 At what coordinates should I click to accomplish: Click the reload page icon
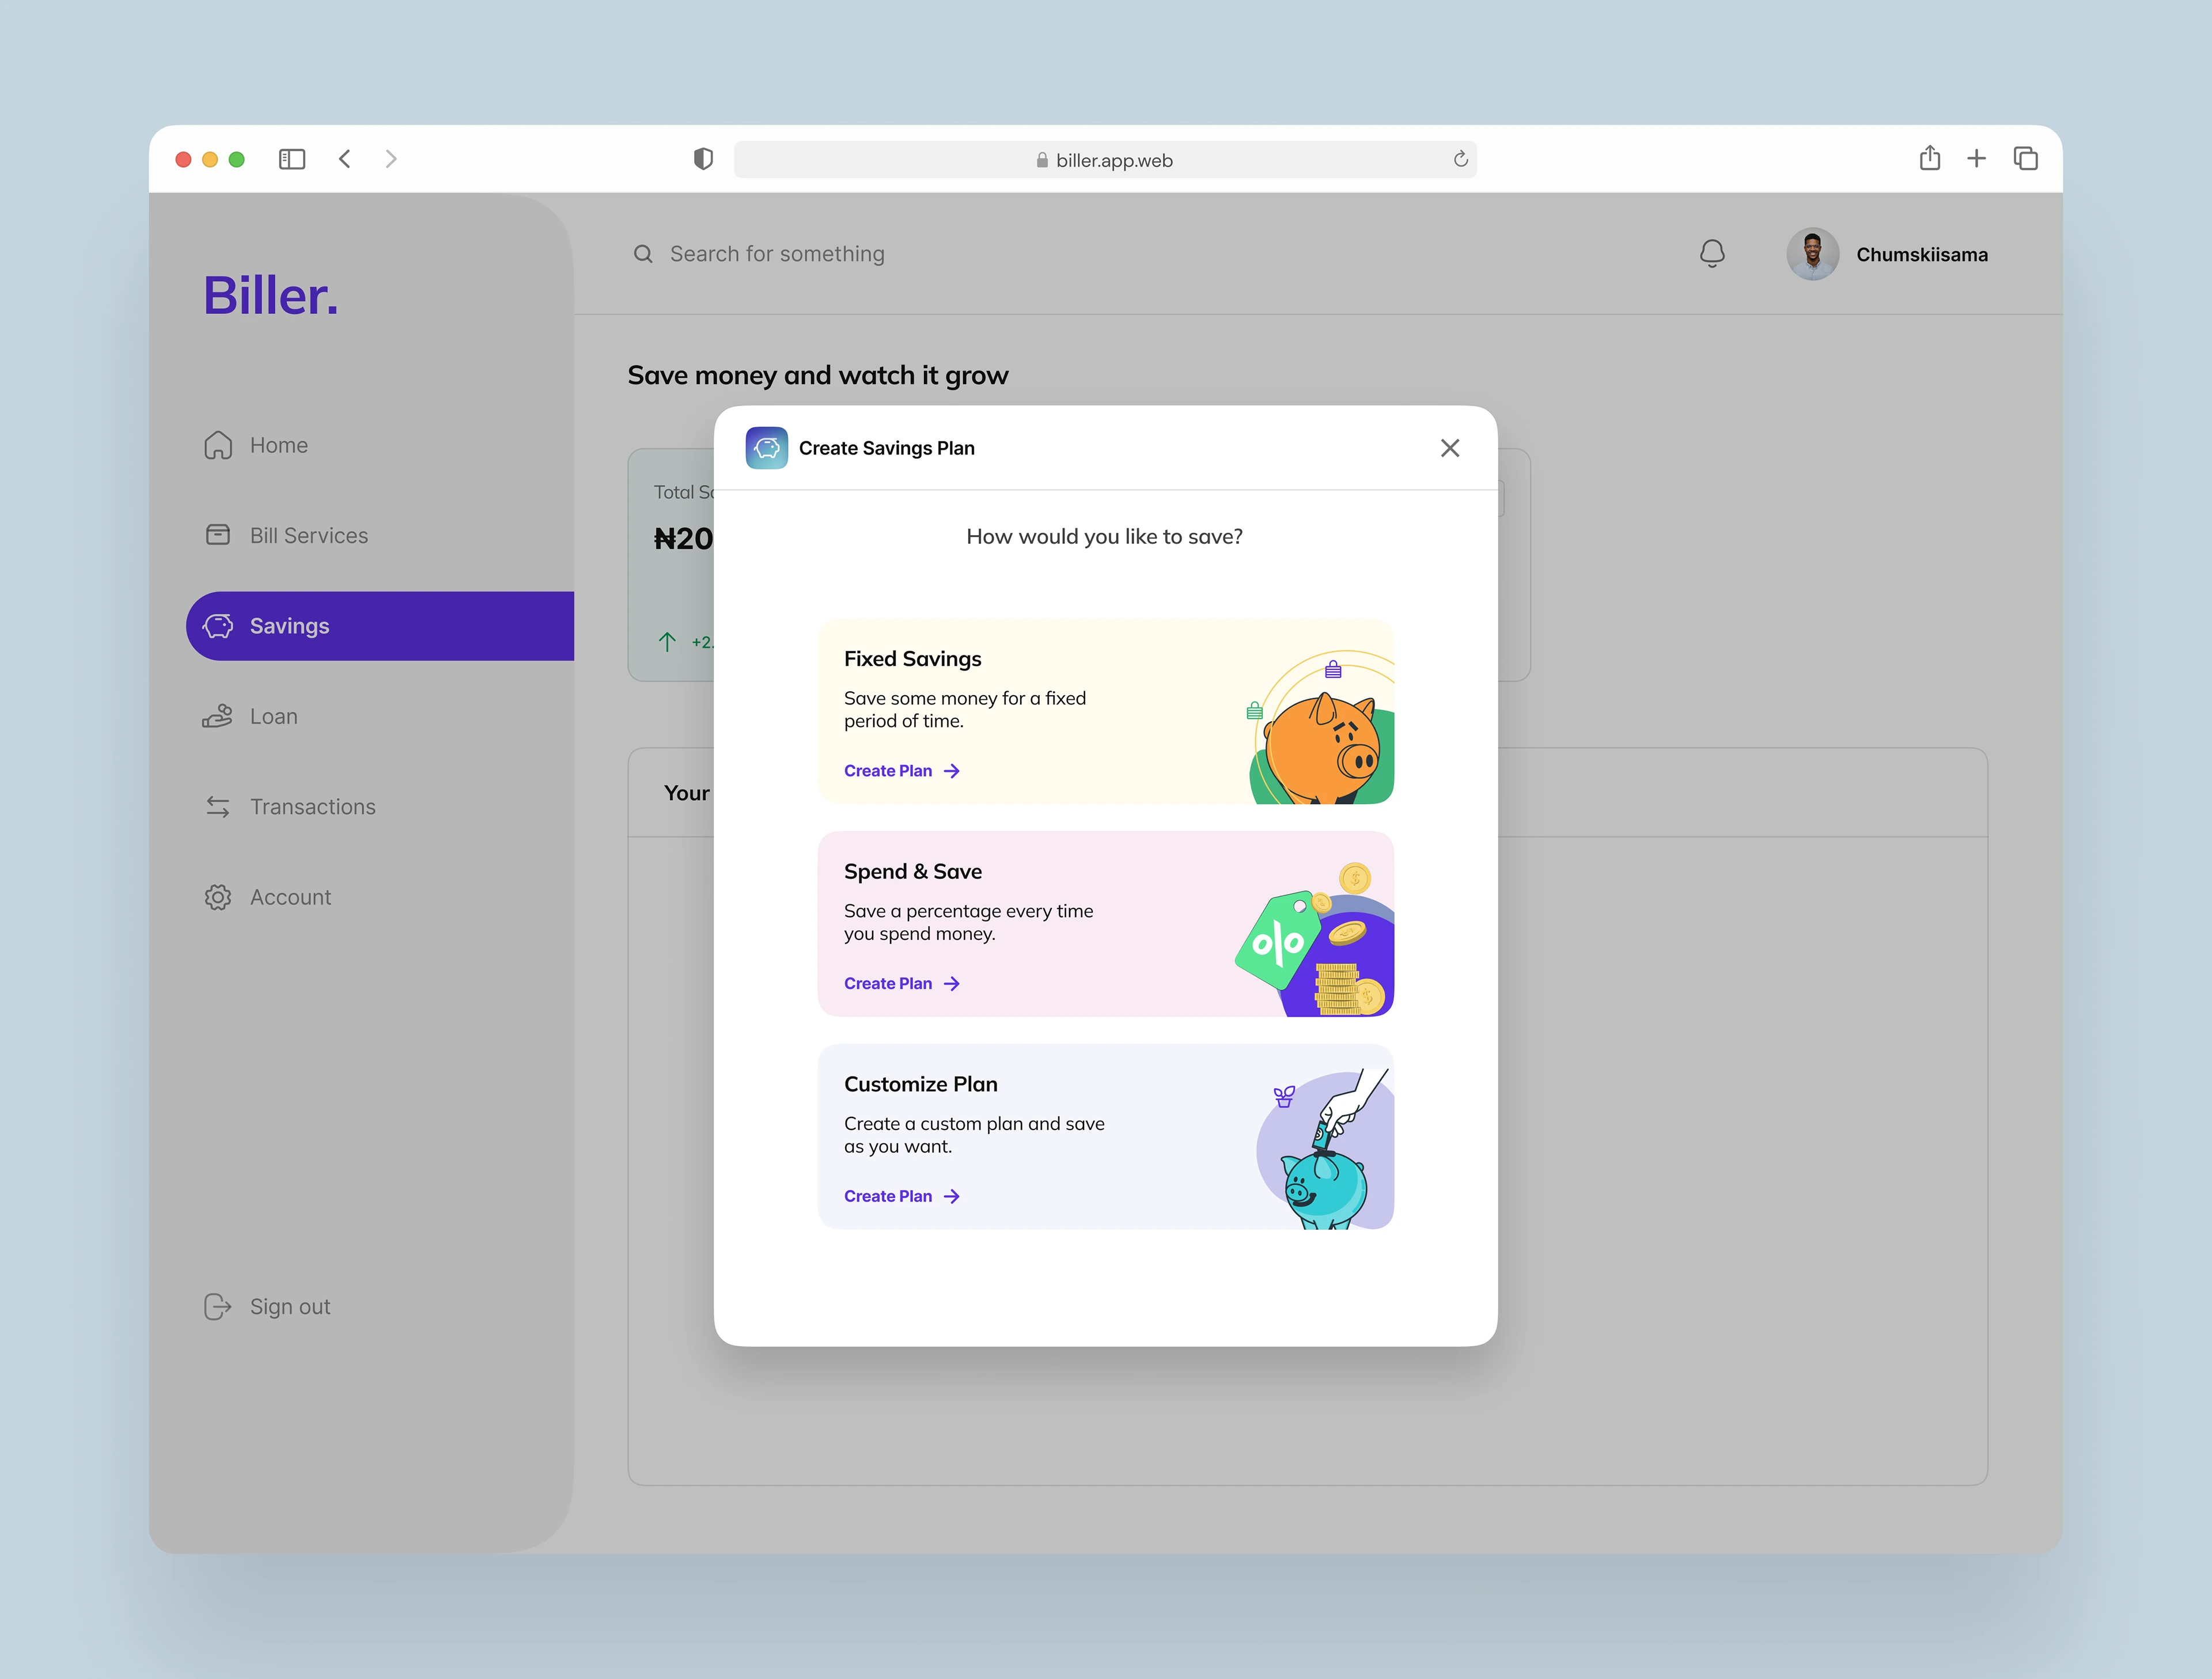point(1460,159)
